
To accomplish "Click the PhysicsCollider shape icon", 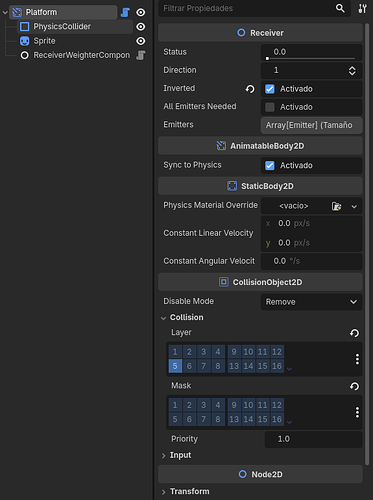I will pyautogui.click(x=25, y=27).
